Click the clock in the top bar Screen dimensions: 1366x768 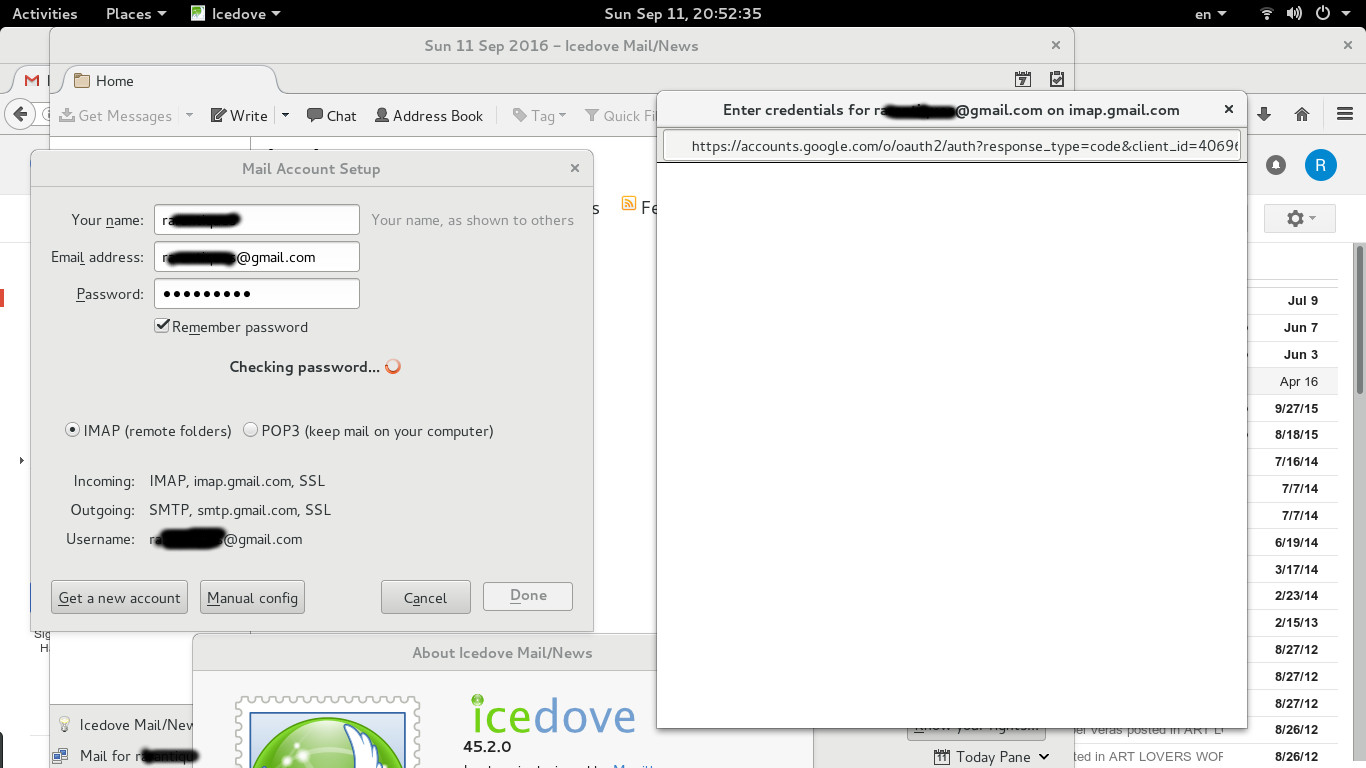point(683,14)
